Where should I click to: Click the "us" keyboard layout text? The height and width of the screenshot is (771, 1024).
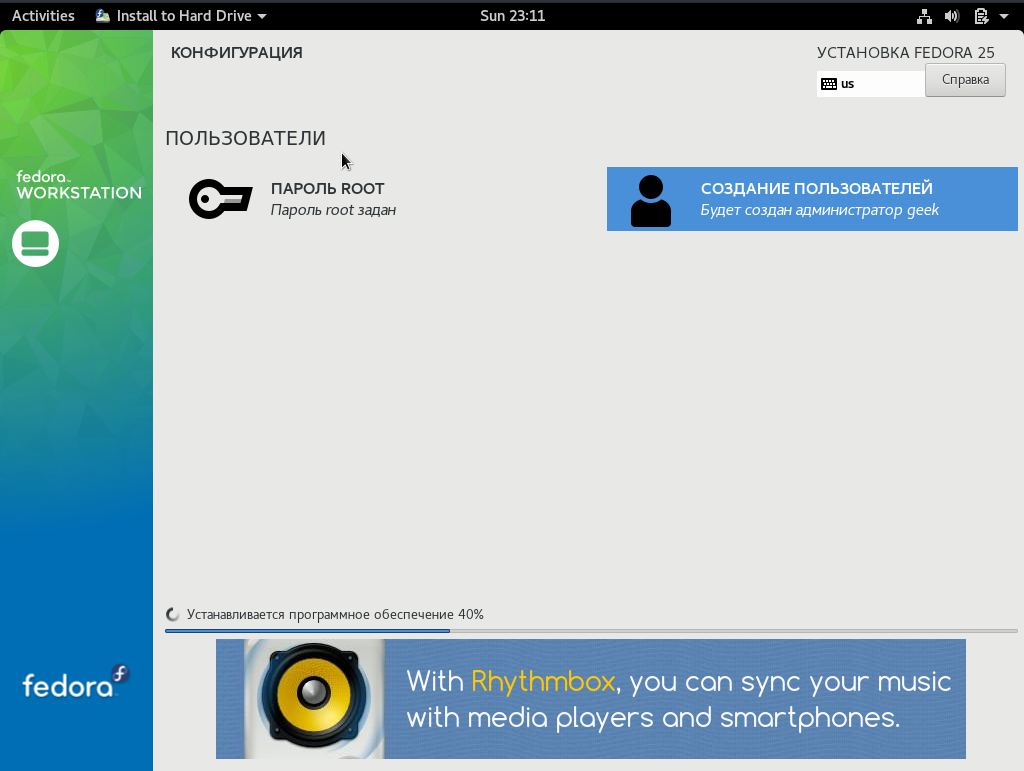848,84
